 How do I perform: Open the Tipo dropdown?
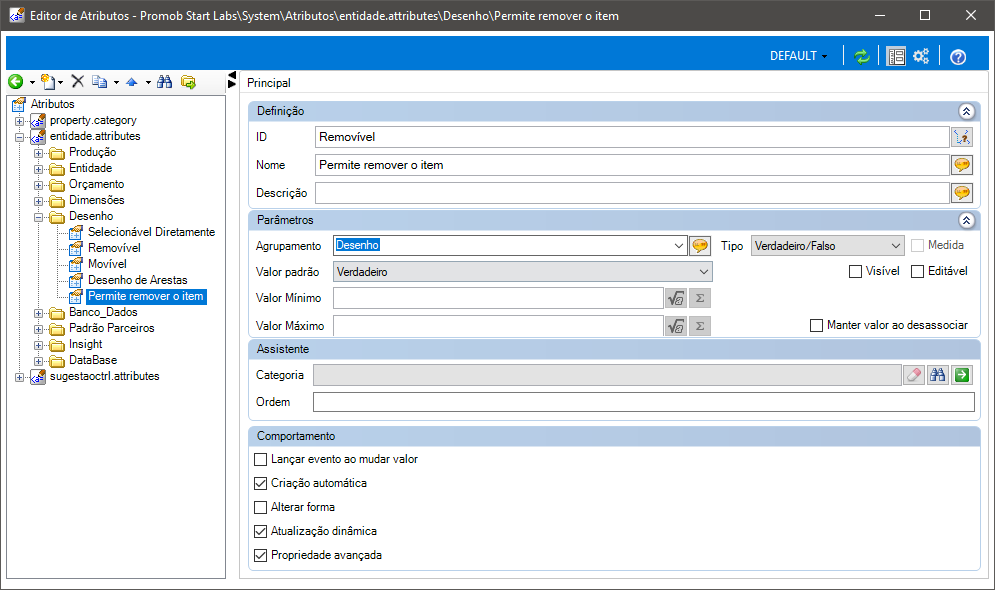896,246
